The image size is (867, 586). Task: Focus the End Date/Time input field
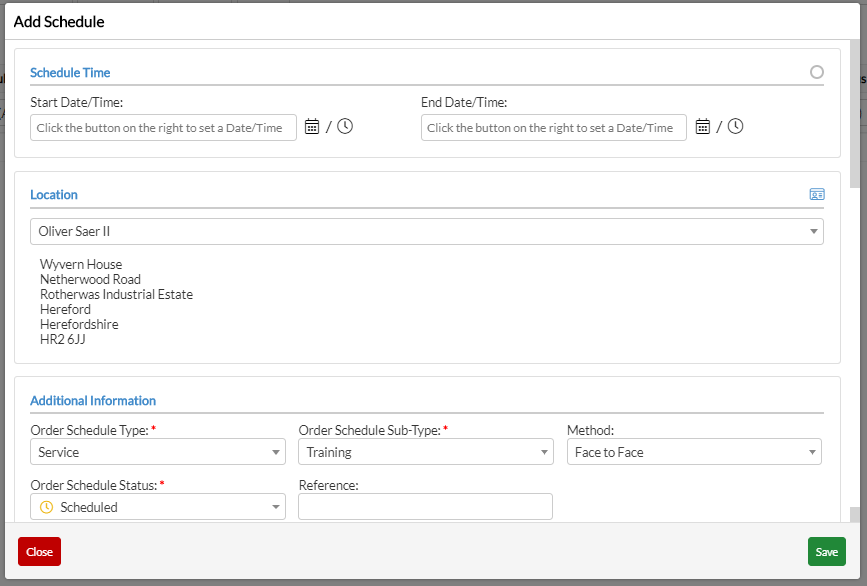[x=553, y=128]
